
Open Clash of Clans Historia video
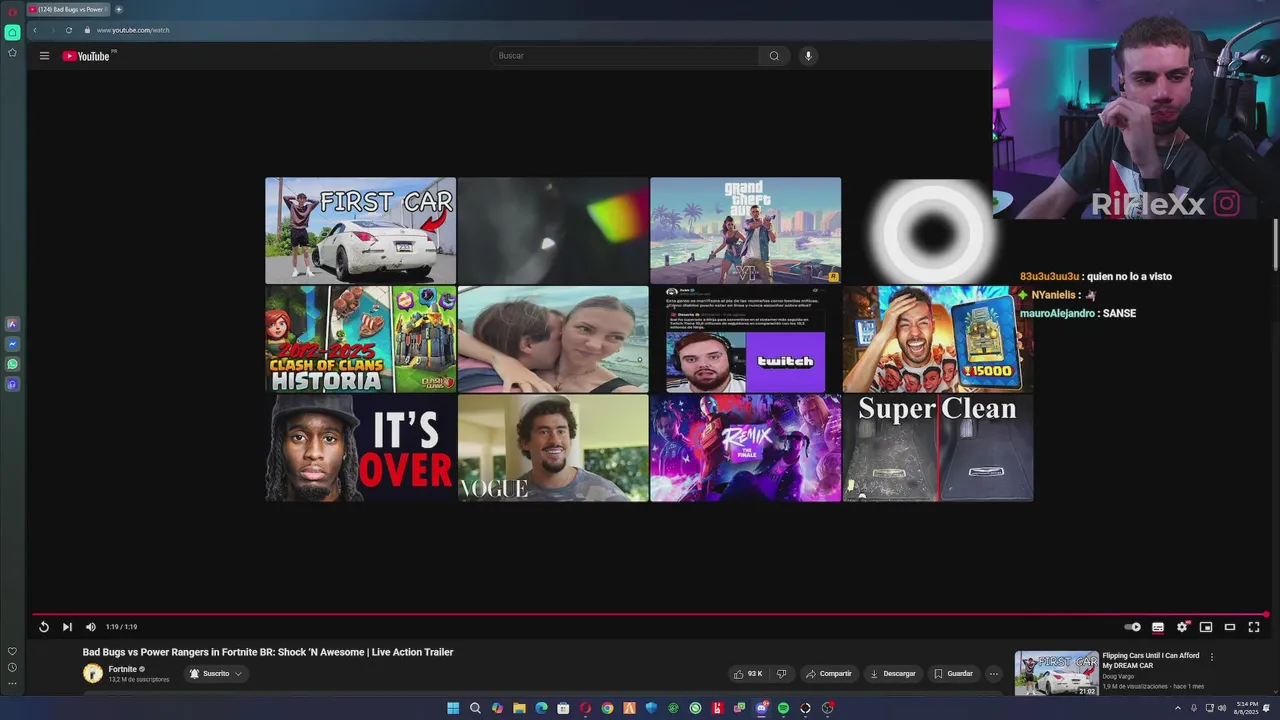click(x=360, y=339)
